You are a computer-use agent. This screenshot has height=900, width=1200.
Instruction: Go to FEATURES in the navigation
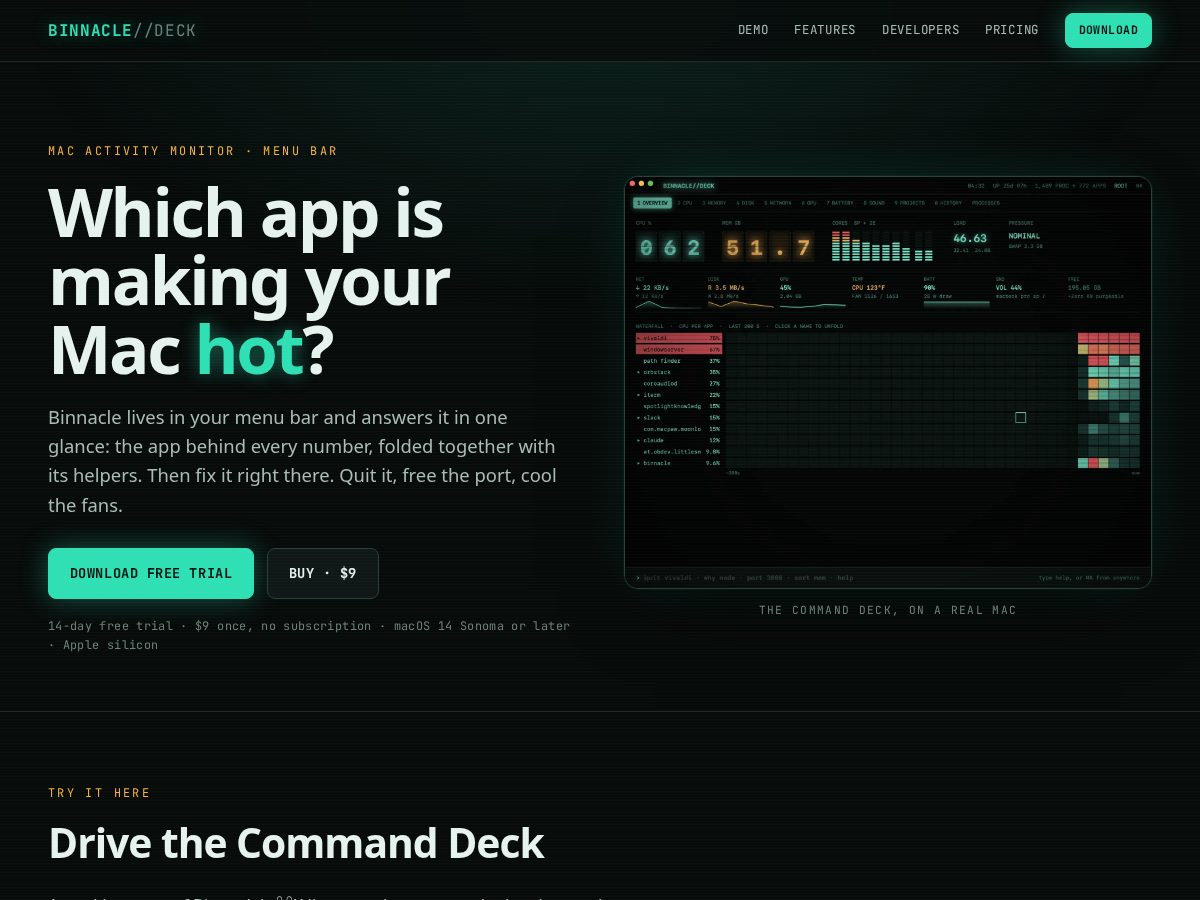click(825, 30)
